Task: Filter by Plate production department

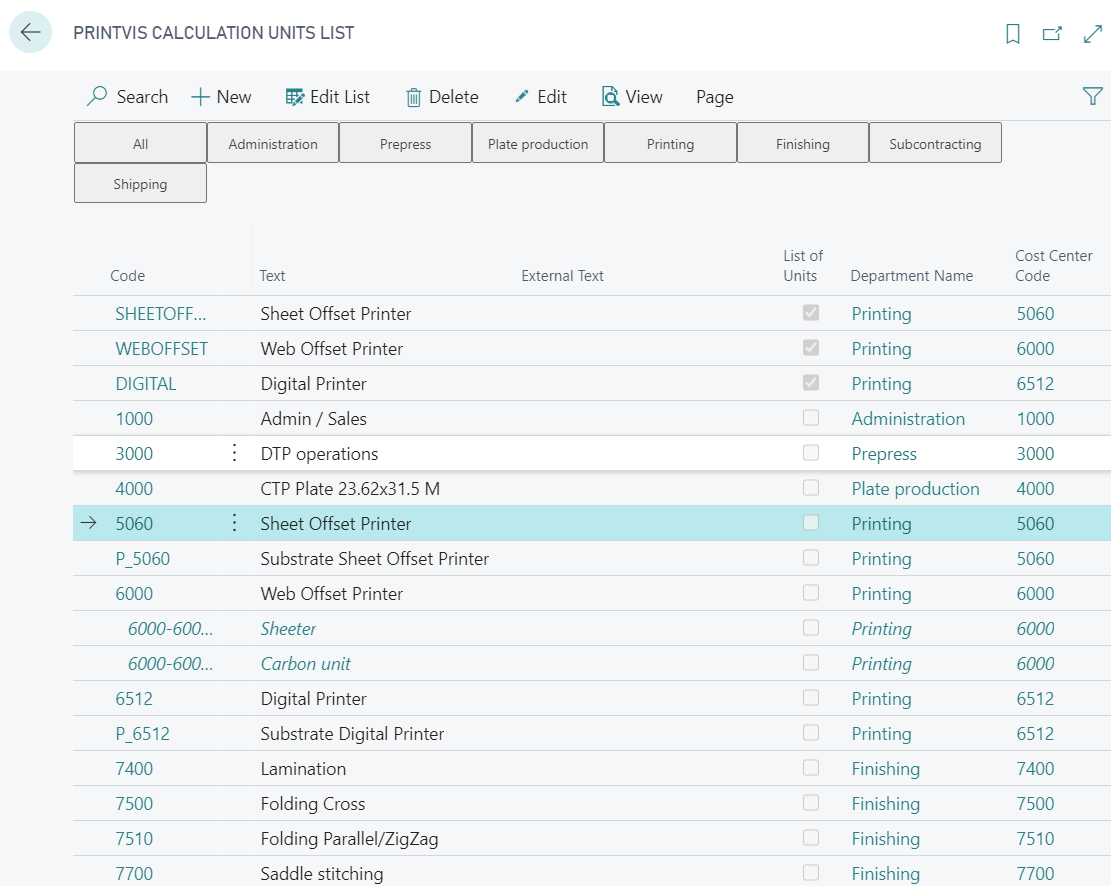Action: click(538, 143)
